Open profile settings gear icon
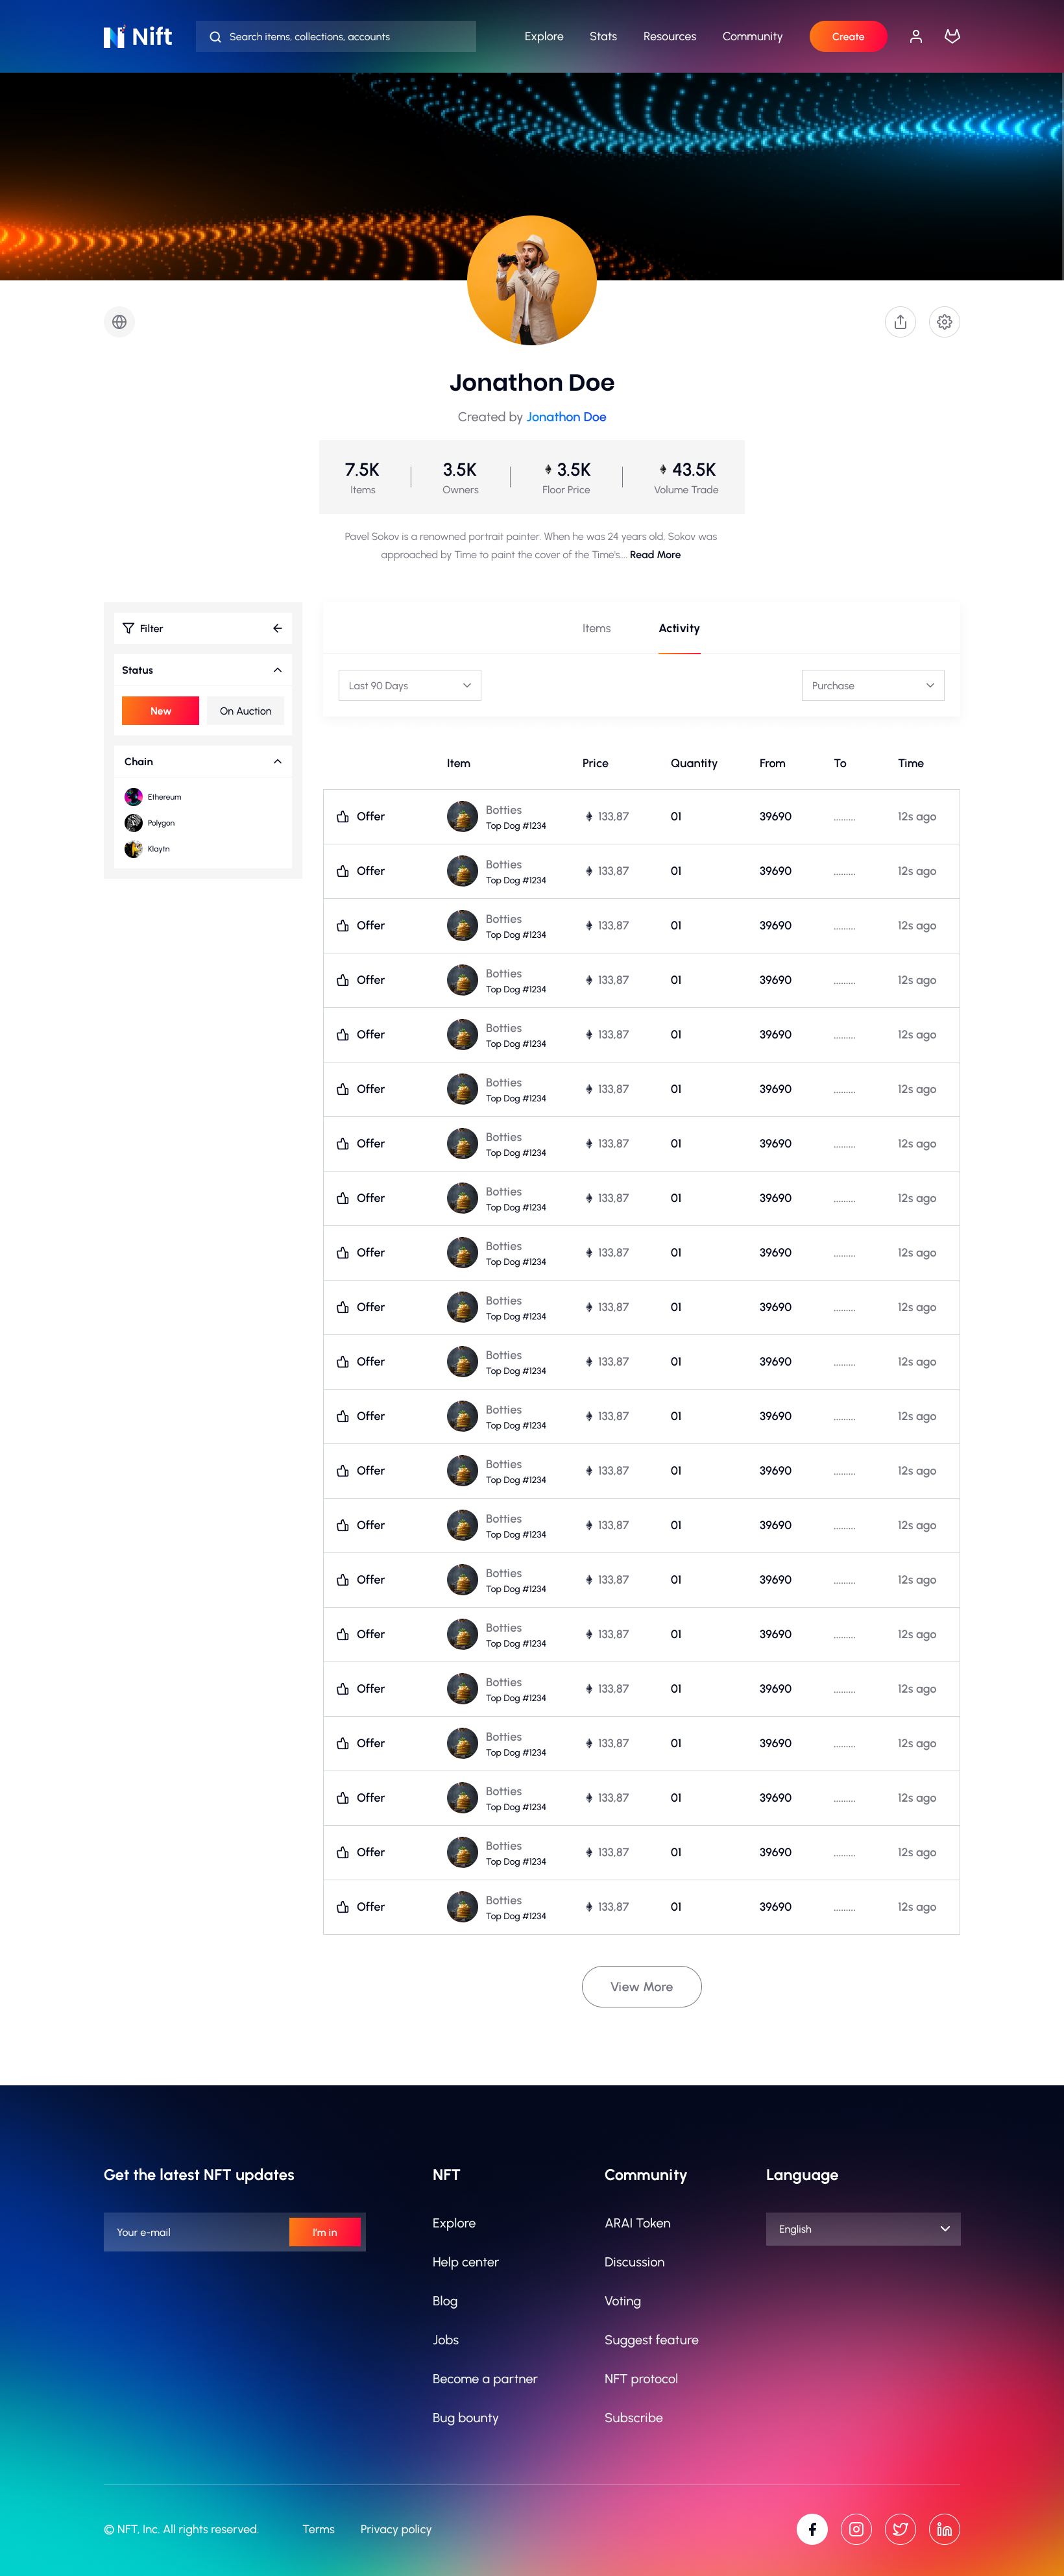 [944, 322]
